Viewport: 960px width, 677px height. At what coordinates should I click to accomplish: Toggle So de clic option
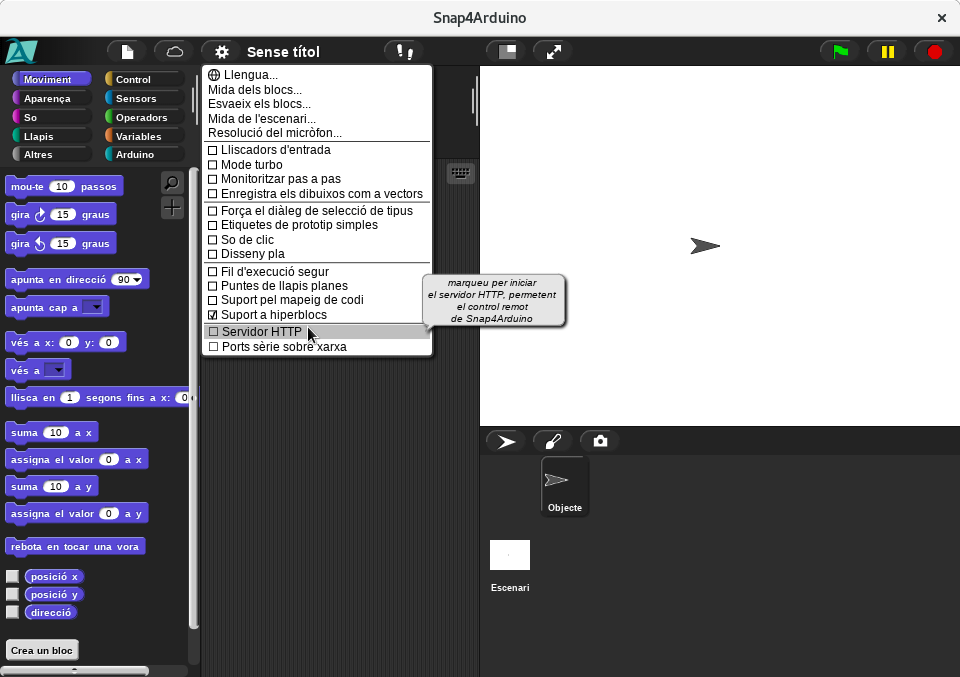point(213,240)
